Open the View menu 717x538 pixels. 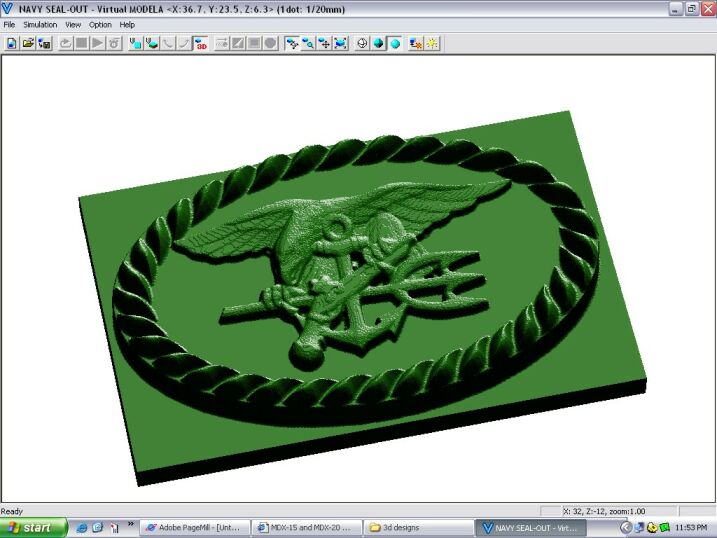pos(73,24)
